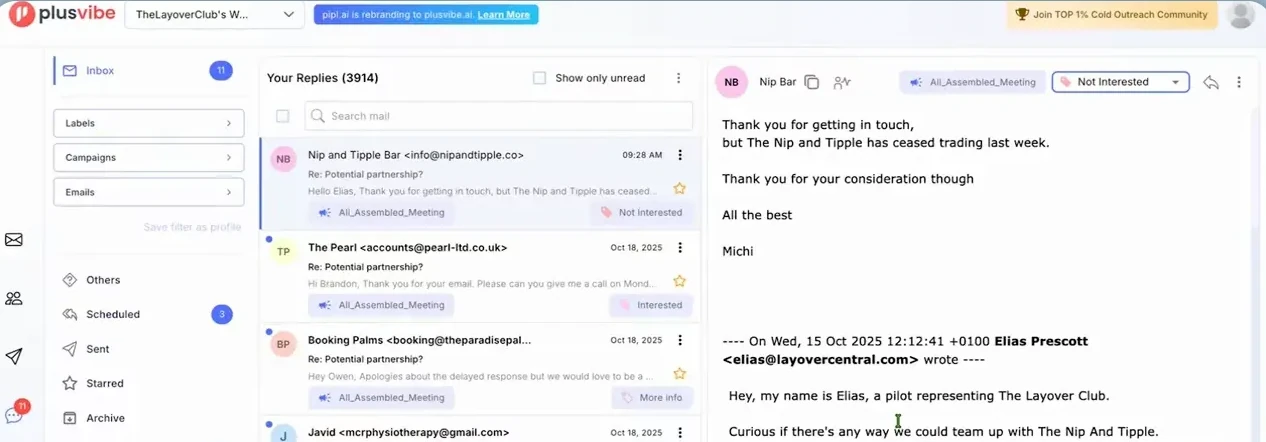Open the Inbox folder
This screenshot has height=442, width=1266.
(x=100, y=71)
